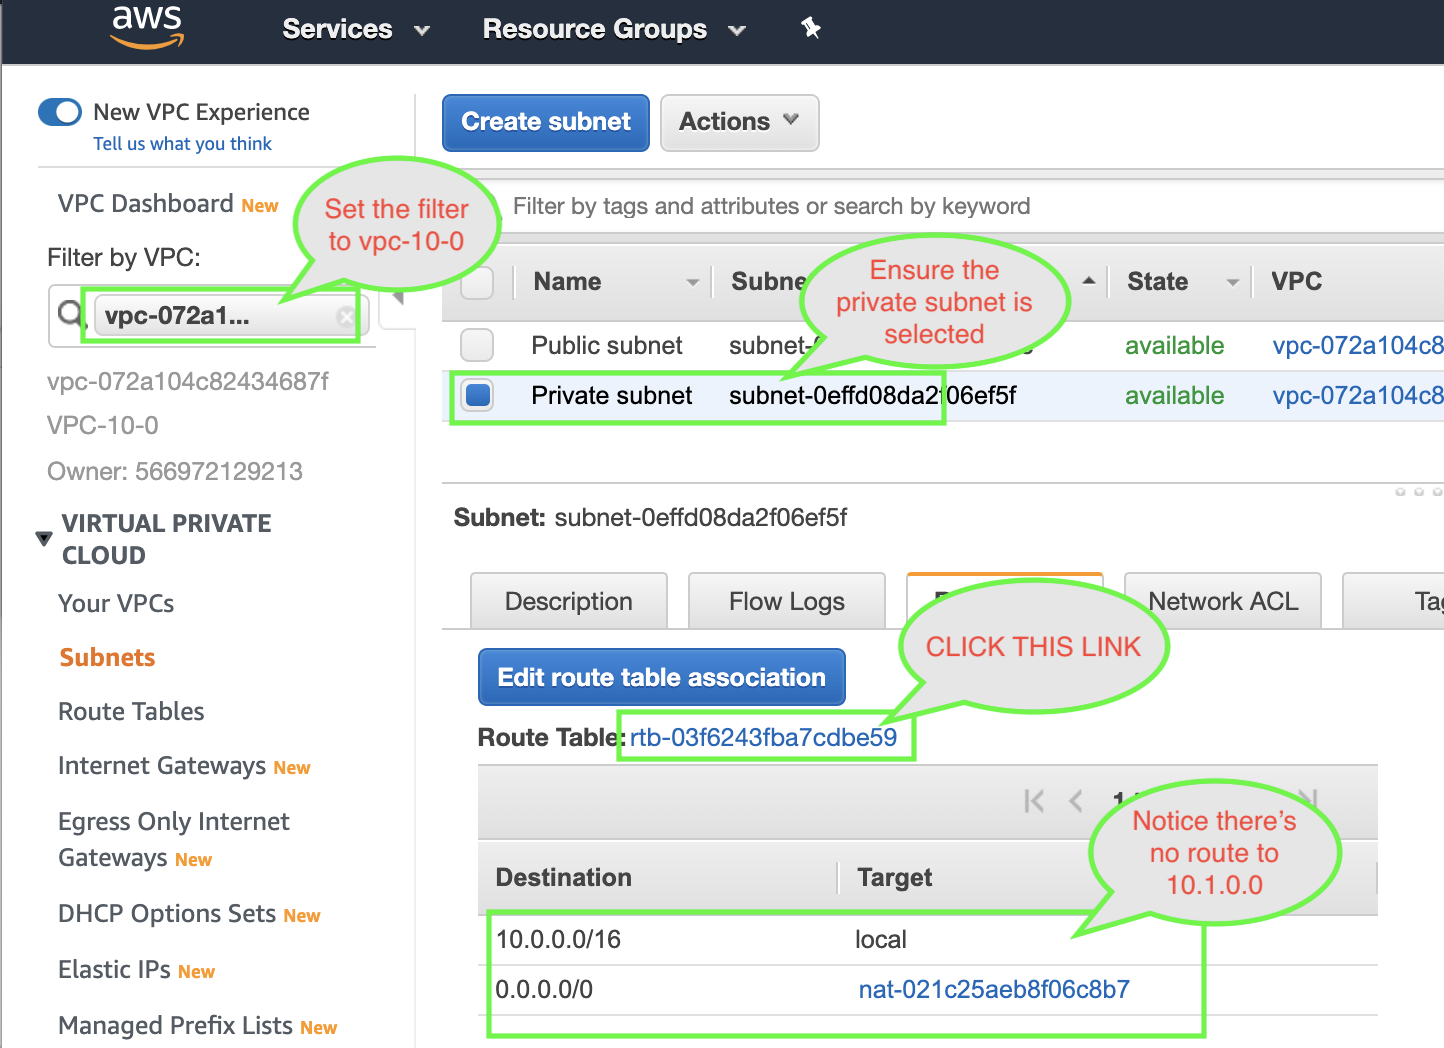Click the pin shortcut icon in the top bar
The height and width of the screenshot is (1048, 1444).
[811, 28]
